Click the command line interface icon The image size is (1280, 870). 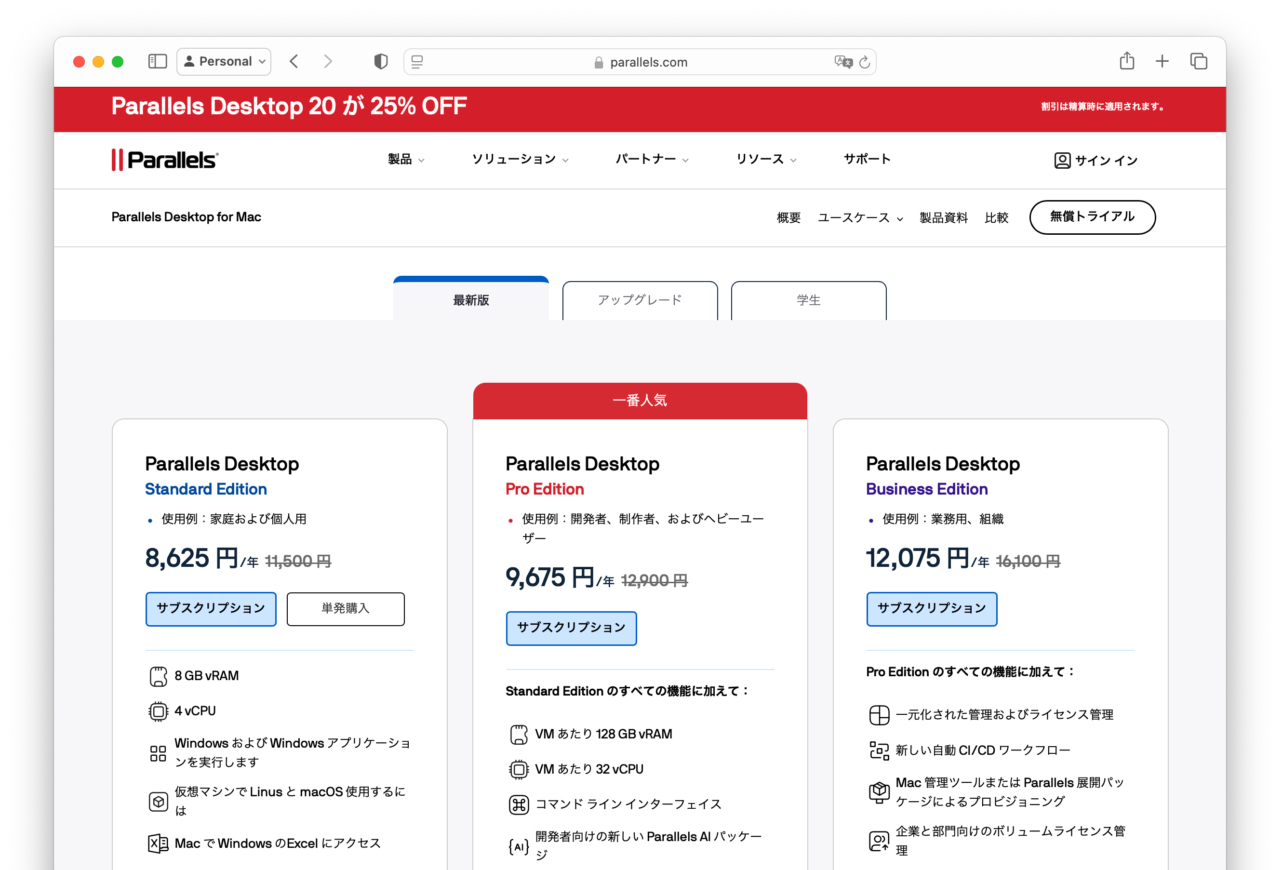(x=518, y=805)
